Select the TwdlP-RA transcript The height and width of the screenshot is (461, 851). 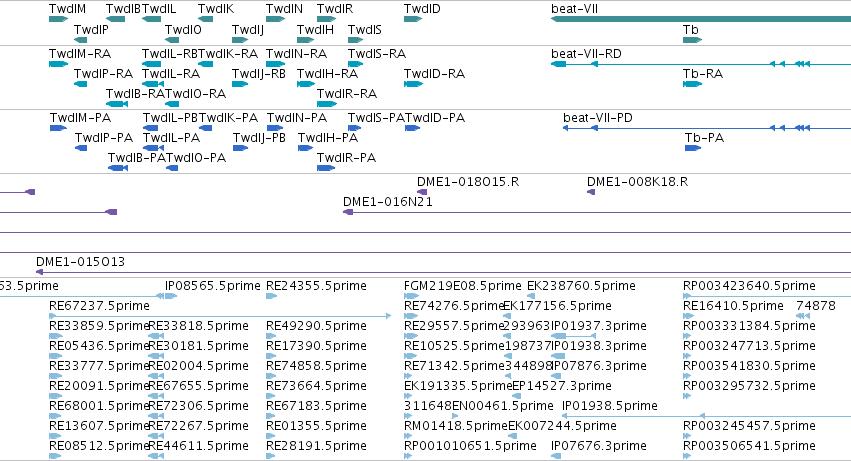80,84
